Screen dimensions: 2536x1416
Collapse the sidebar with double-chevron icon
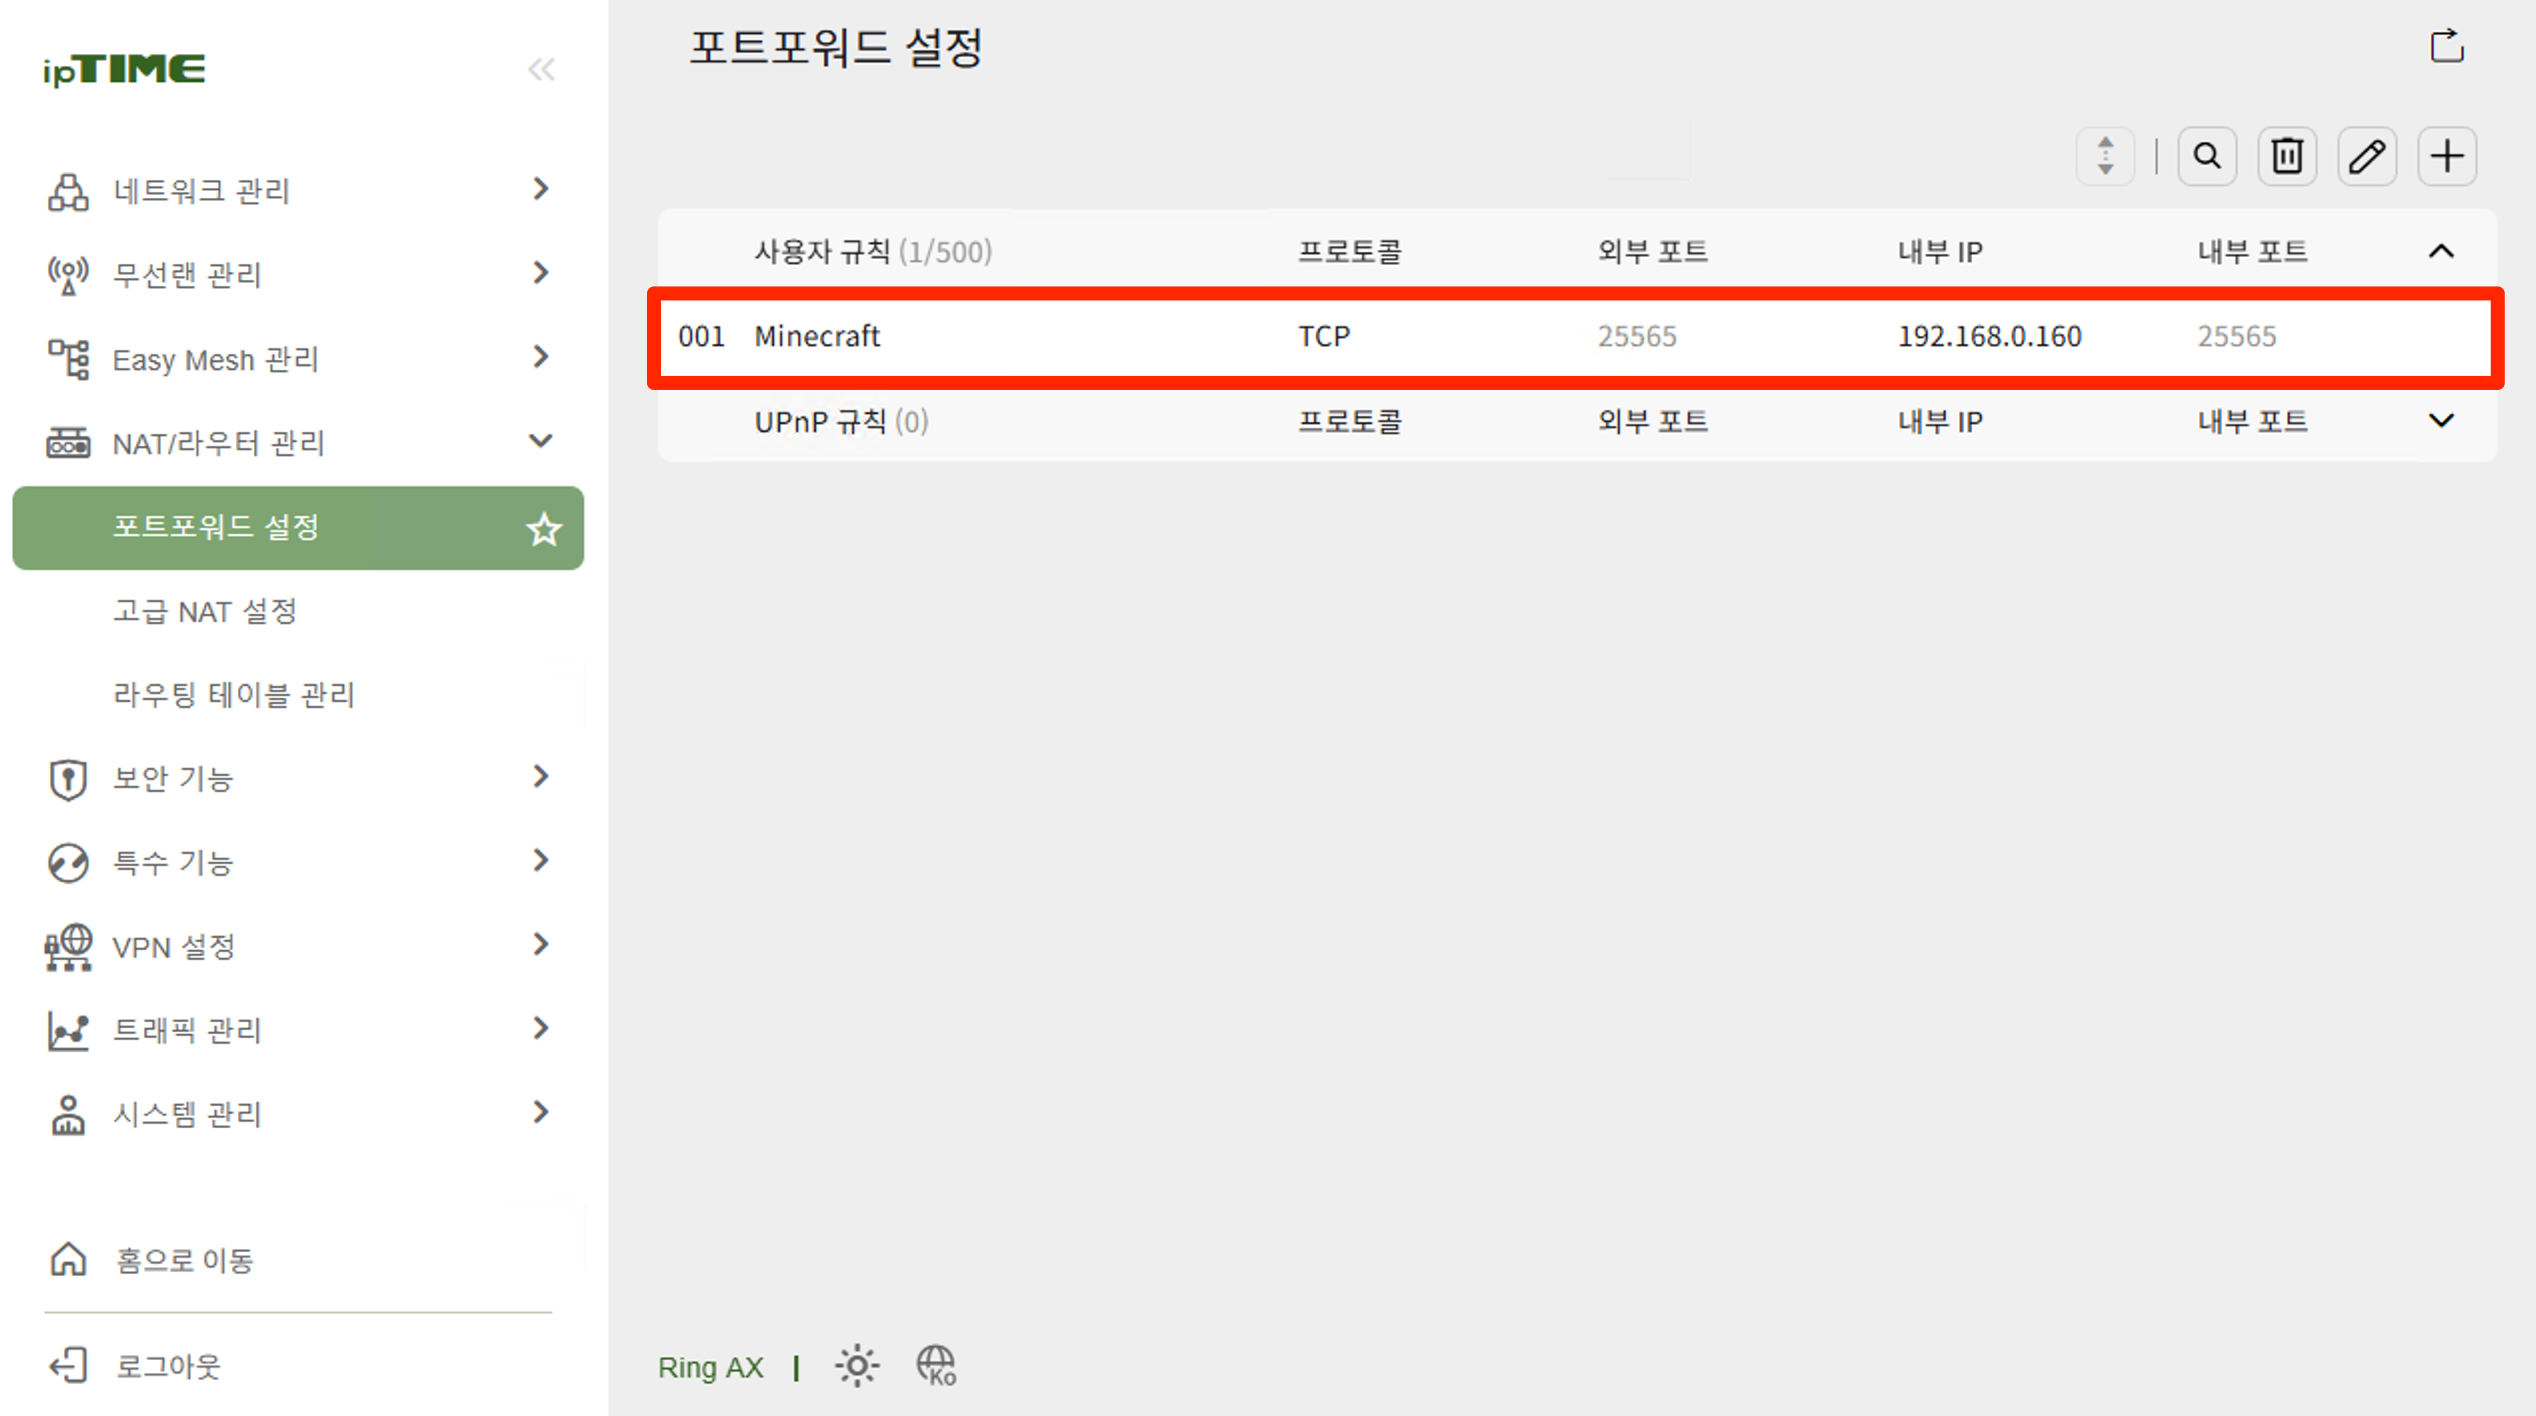point(541,69)
